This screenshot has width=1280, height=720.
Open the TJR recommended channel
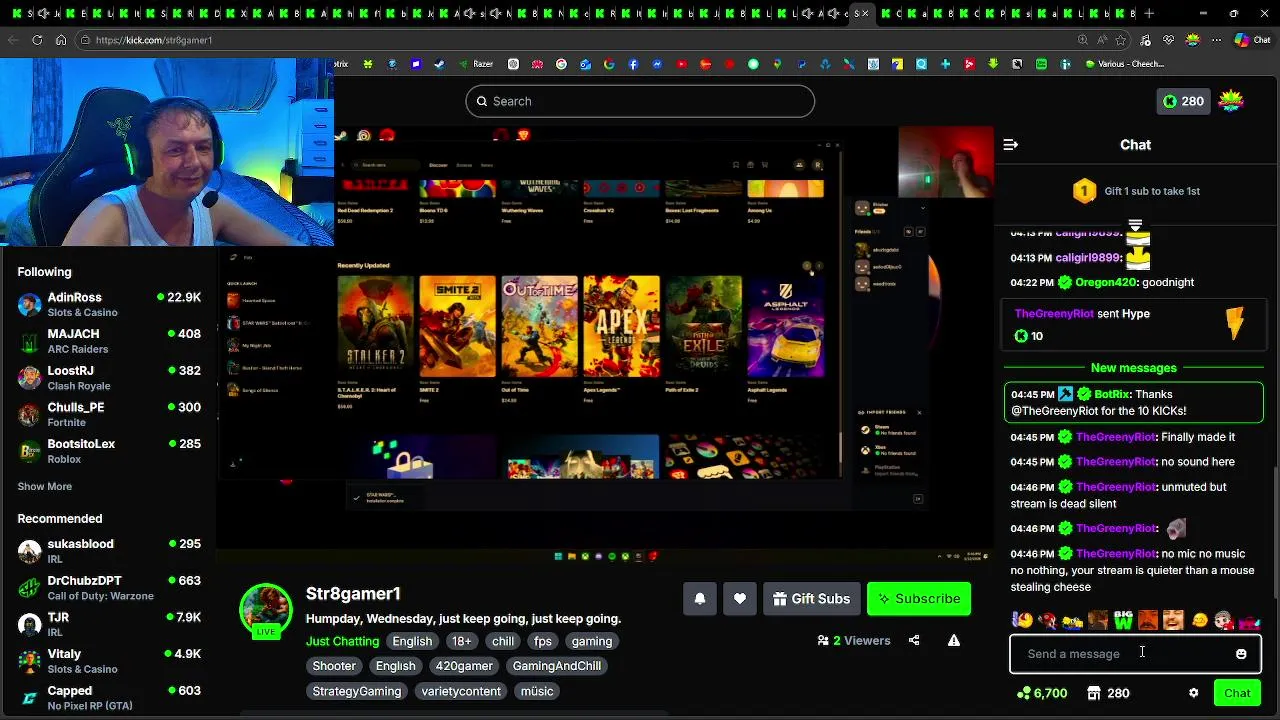(x=109, y=624)
